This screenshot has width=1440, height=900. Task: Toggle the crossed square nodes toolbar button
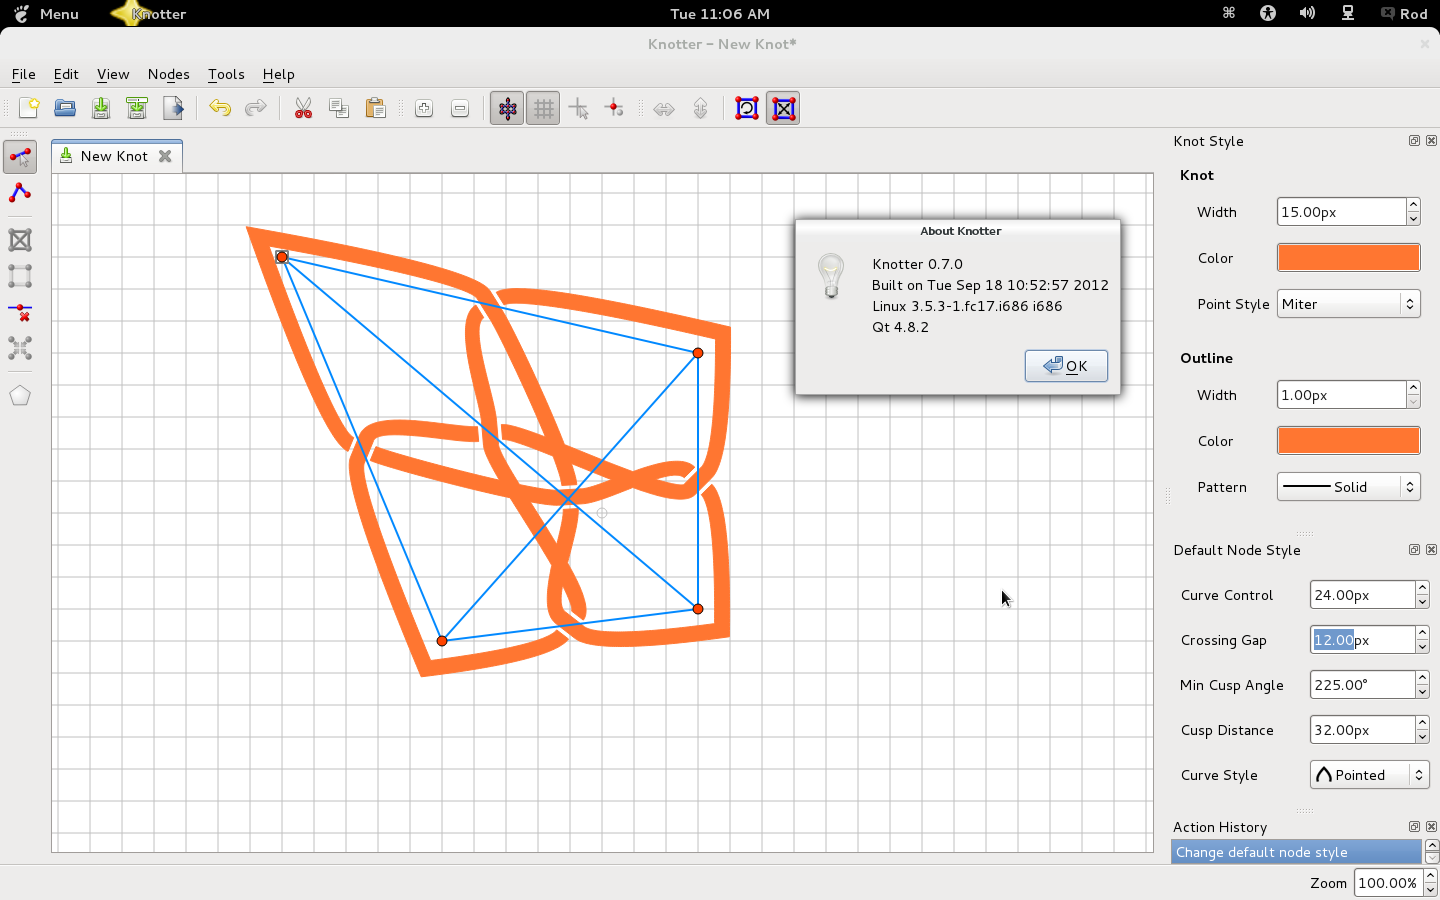[783, 108]
